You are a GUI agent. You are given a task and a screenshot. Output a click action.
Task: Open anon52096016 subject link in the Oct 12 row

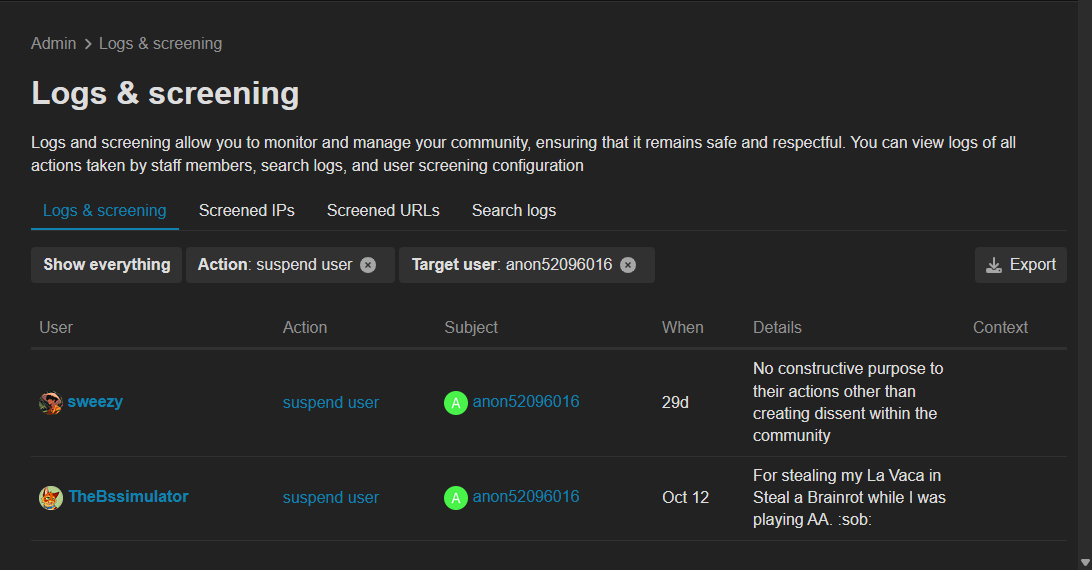tap(526, 496)
